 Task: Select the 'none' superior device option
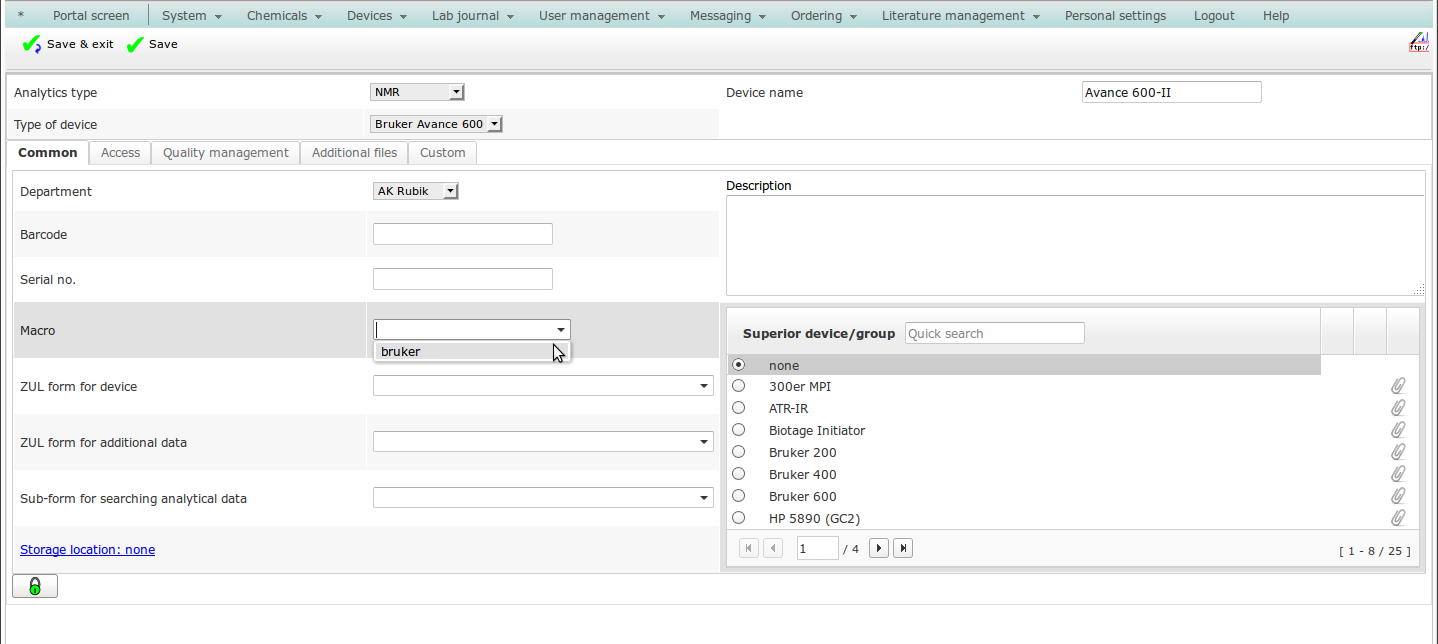739,365
